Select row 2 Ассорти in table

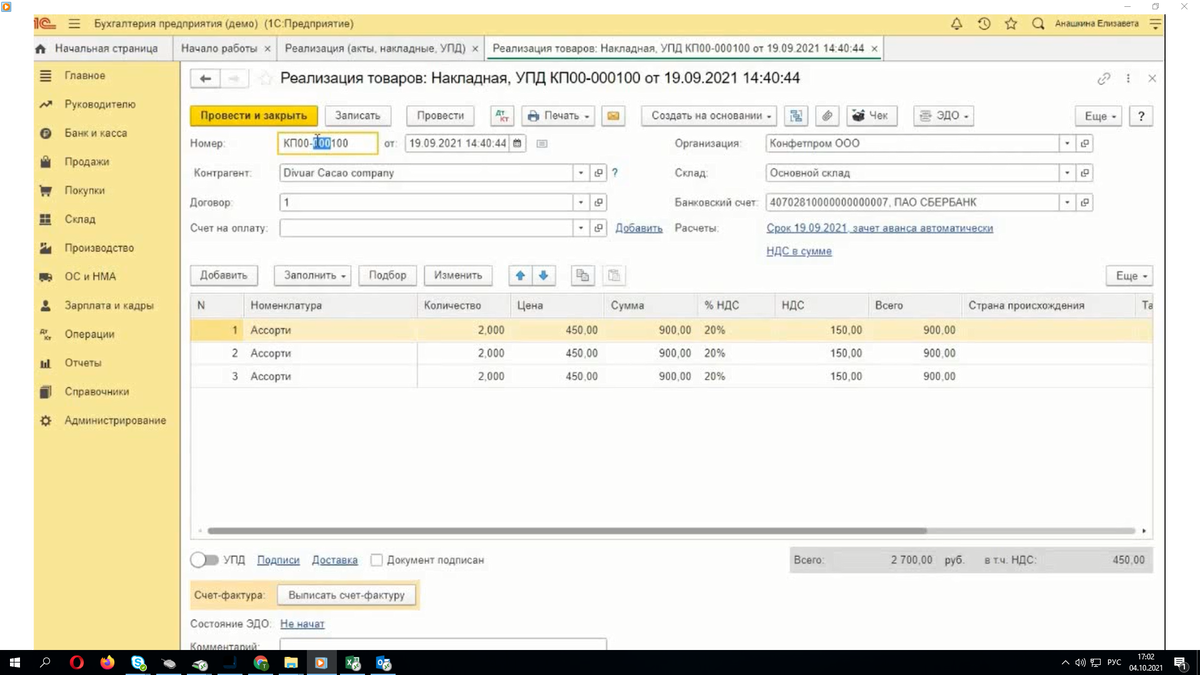[x=670, y=353]
